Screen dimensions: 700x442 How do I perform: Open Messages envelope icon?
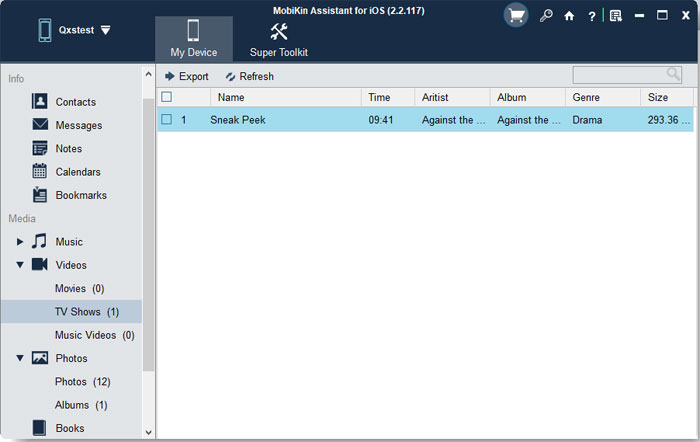[40, 125]
